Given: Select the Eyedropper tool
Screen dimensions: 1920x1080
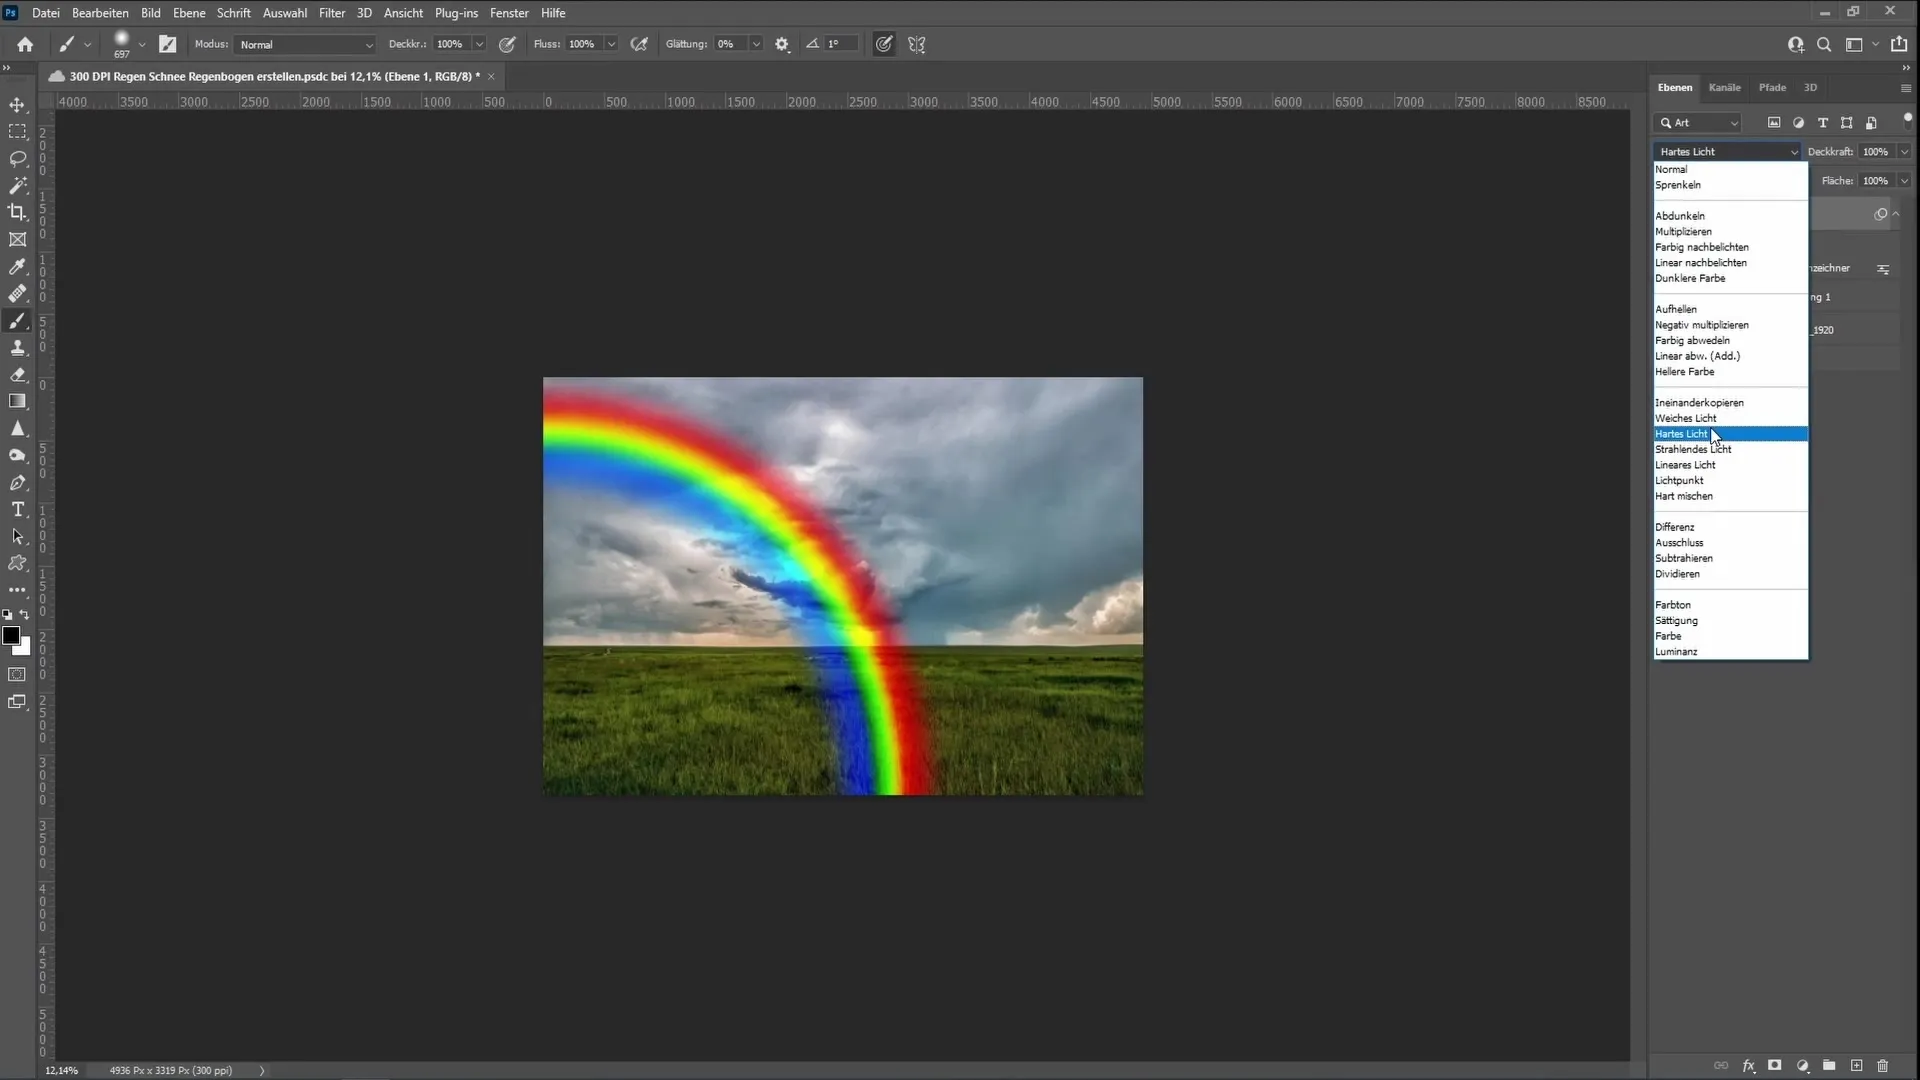Looking at the screenshot, I should (17, 267).
